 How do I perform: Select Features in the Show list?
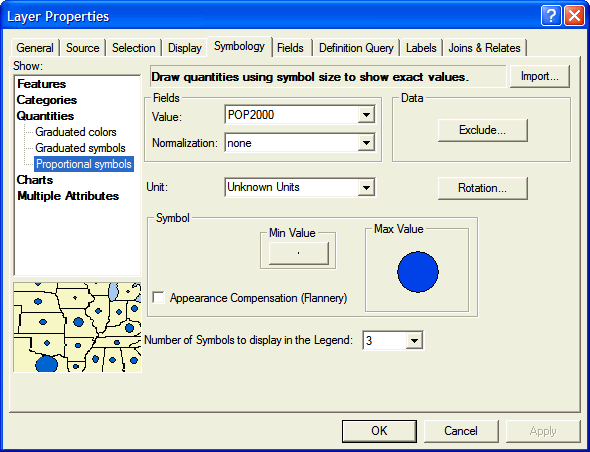(x=41, y=84)
